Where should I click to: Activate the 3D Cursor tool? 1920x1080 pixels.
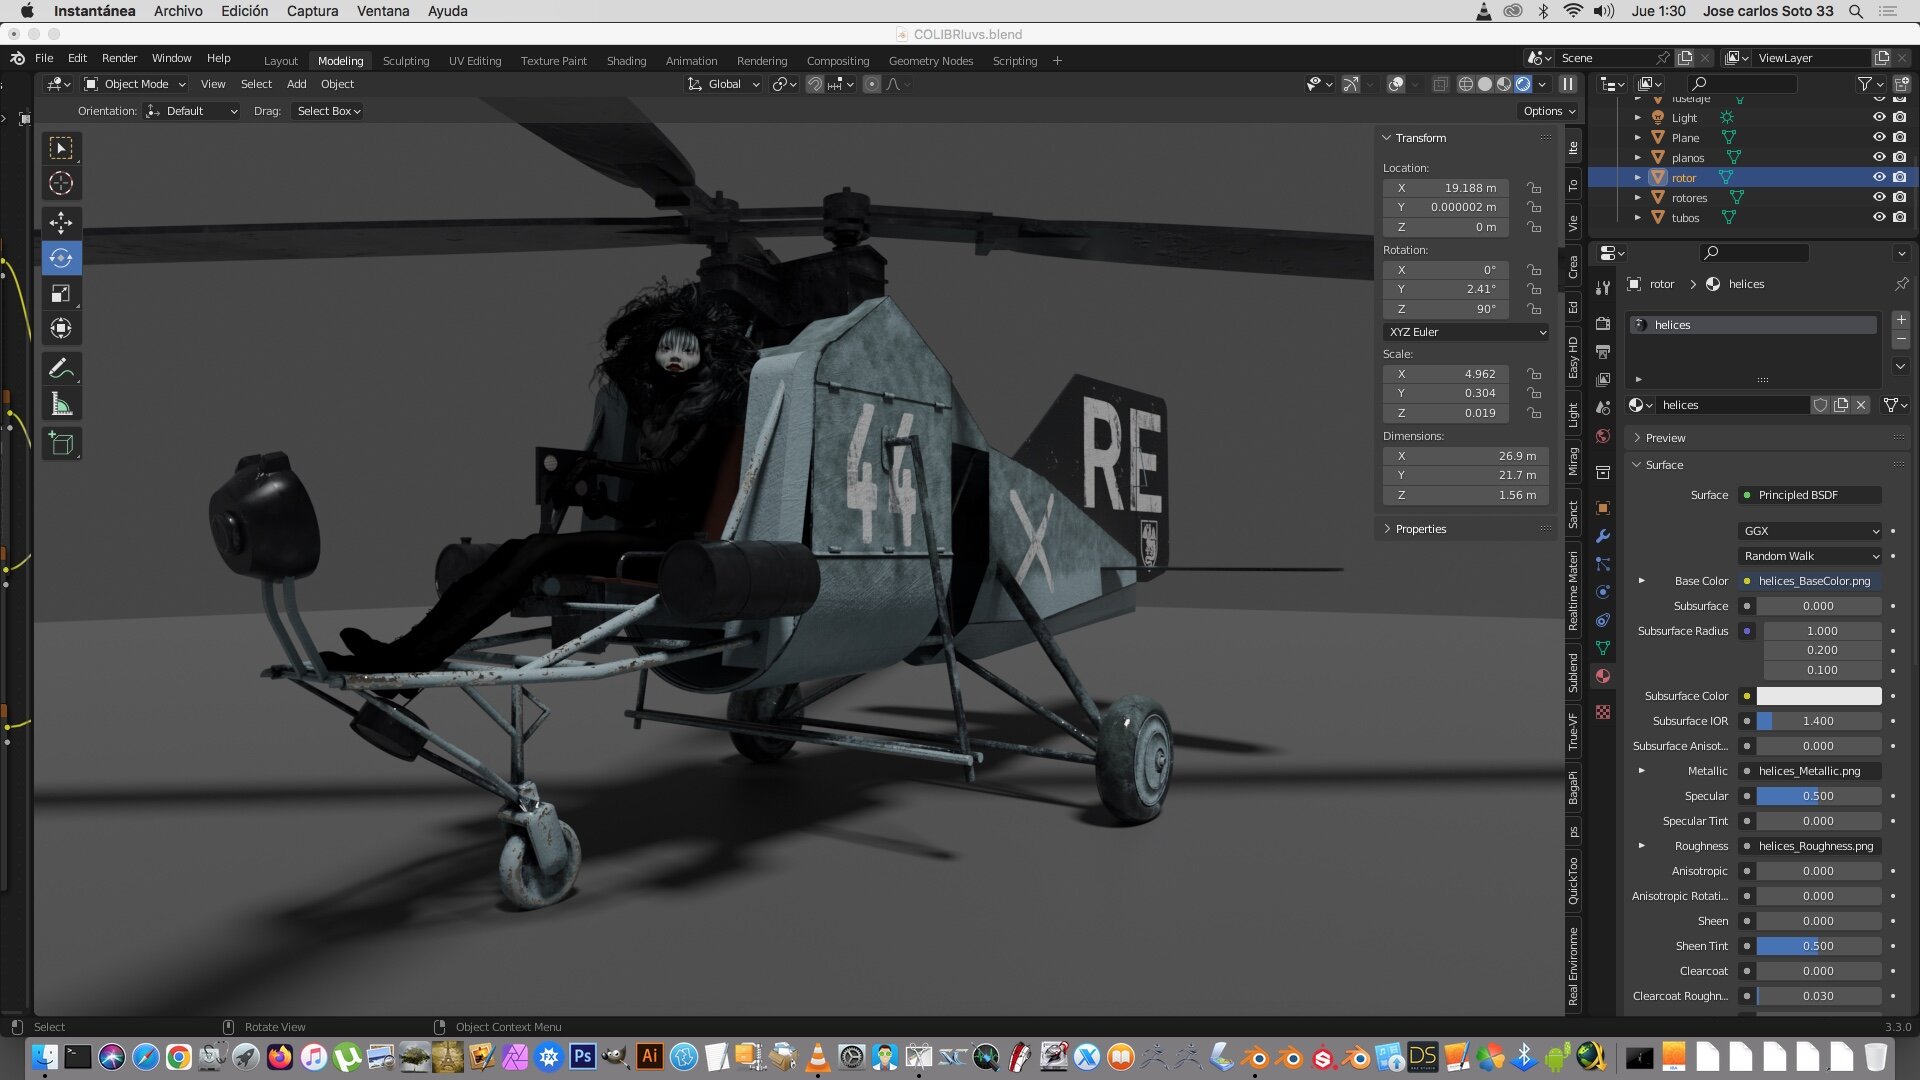tap(61, 183)
